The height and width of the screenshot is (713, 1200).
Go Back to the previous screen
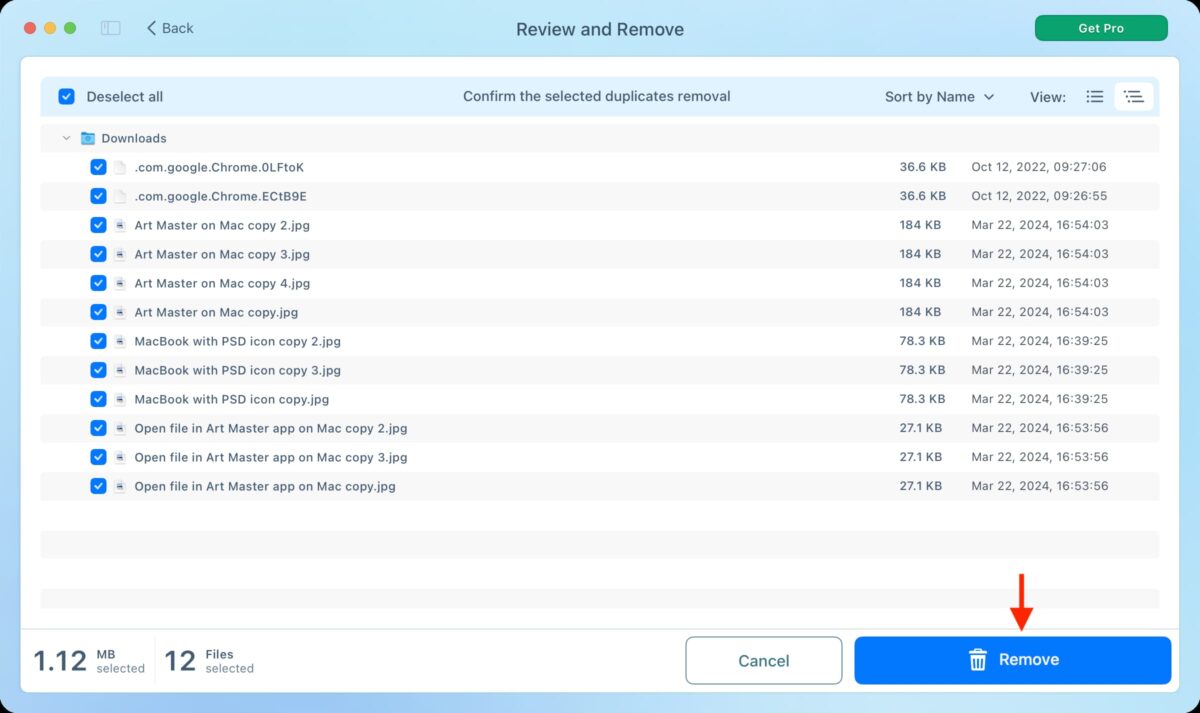point(169,28)
